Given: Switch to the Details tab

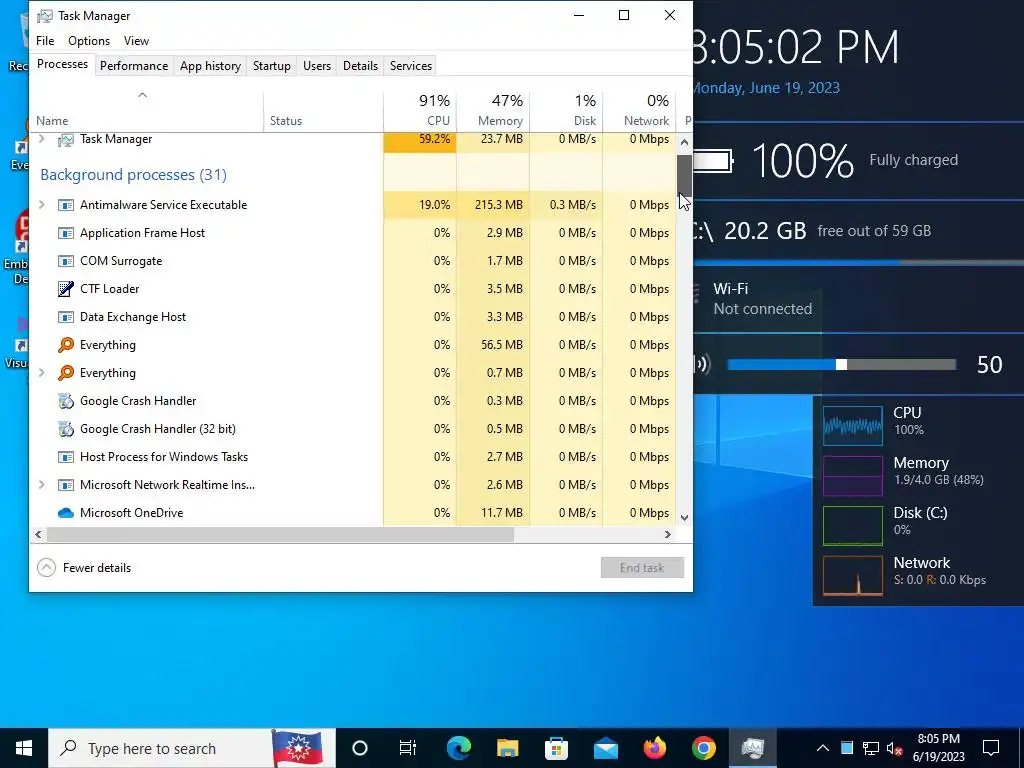Looking at the screenshot, I should 360,66.
